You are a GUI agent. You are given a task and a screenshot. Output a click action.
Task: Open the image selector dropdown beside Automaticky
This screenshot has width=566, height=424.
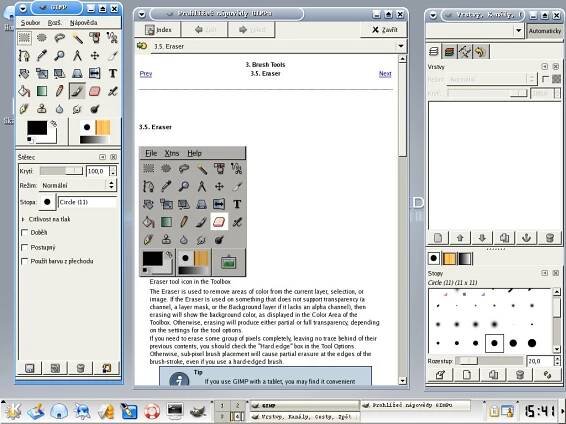pos(518,31)
